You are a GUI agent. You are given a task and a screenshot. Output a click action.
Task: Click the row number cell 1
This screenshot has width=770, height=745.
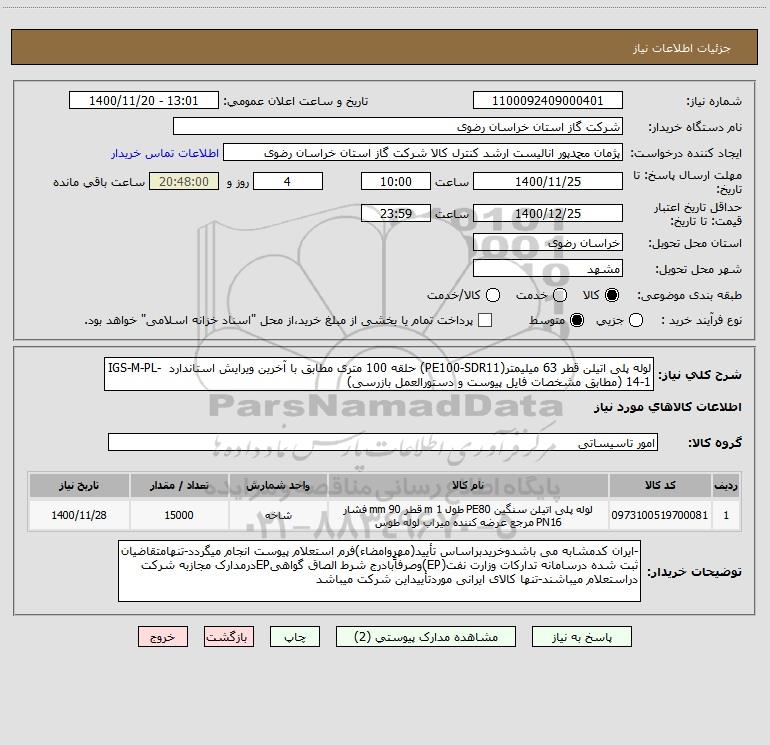[x=726, y=515]
